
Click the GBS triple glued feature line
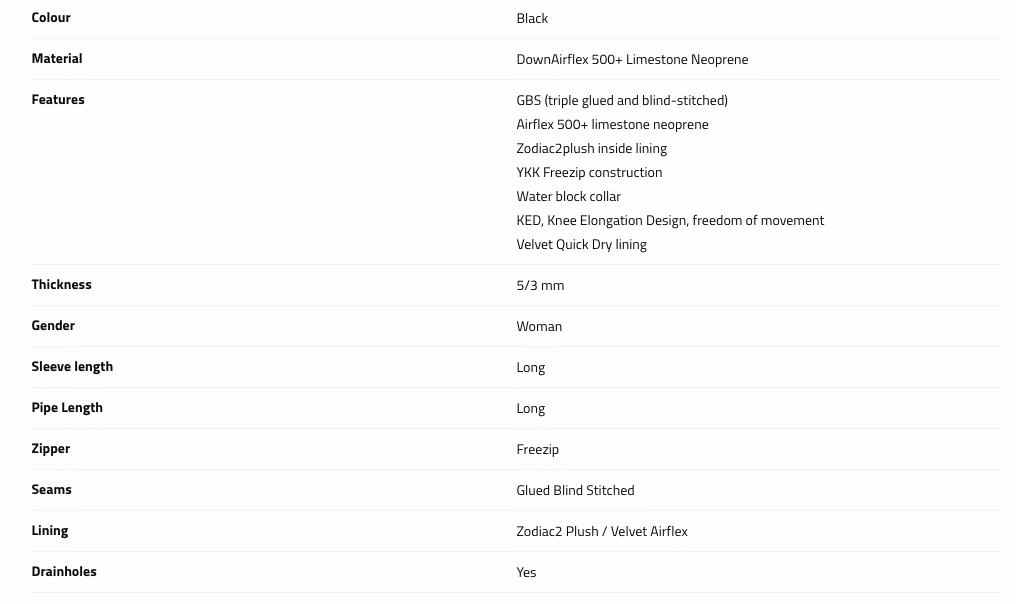coord(622,100)
